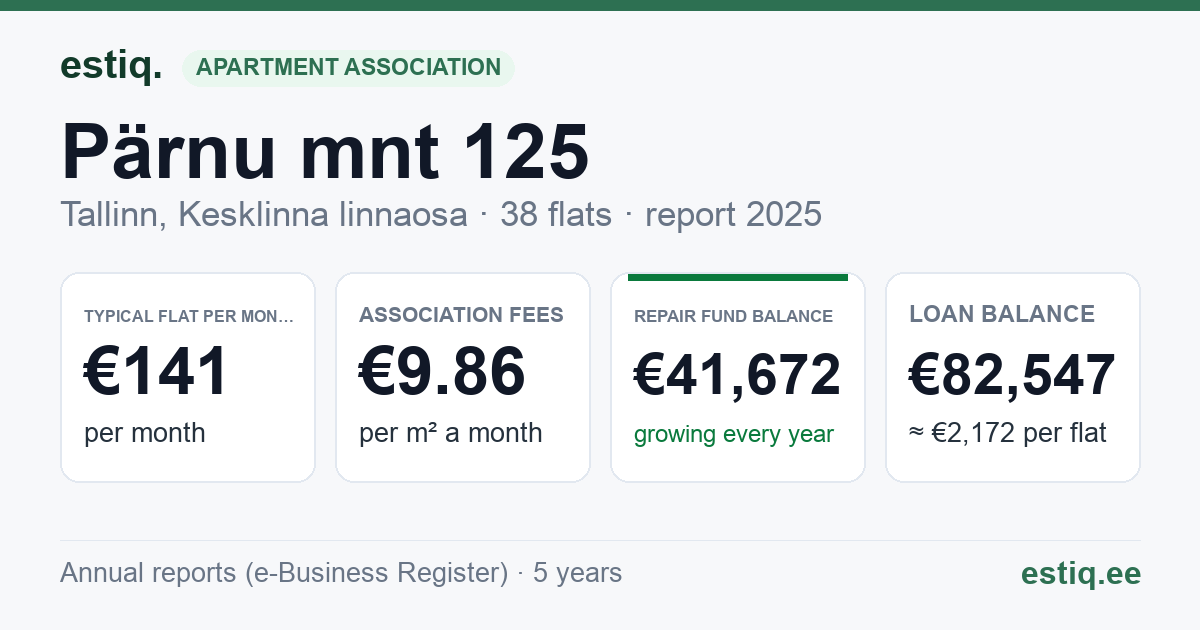Open the Association Fees card
The width and height of the screenshot is (1200, 630).
[x=463, y=378]
